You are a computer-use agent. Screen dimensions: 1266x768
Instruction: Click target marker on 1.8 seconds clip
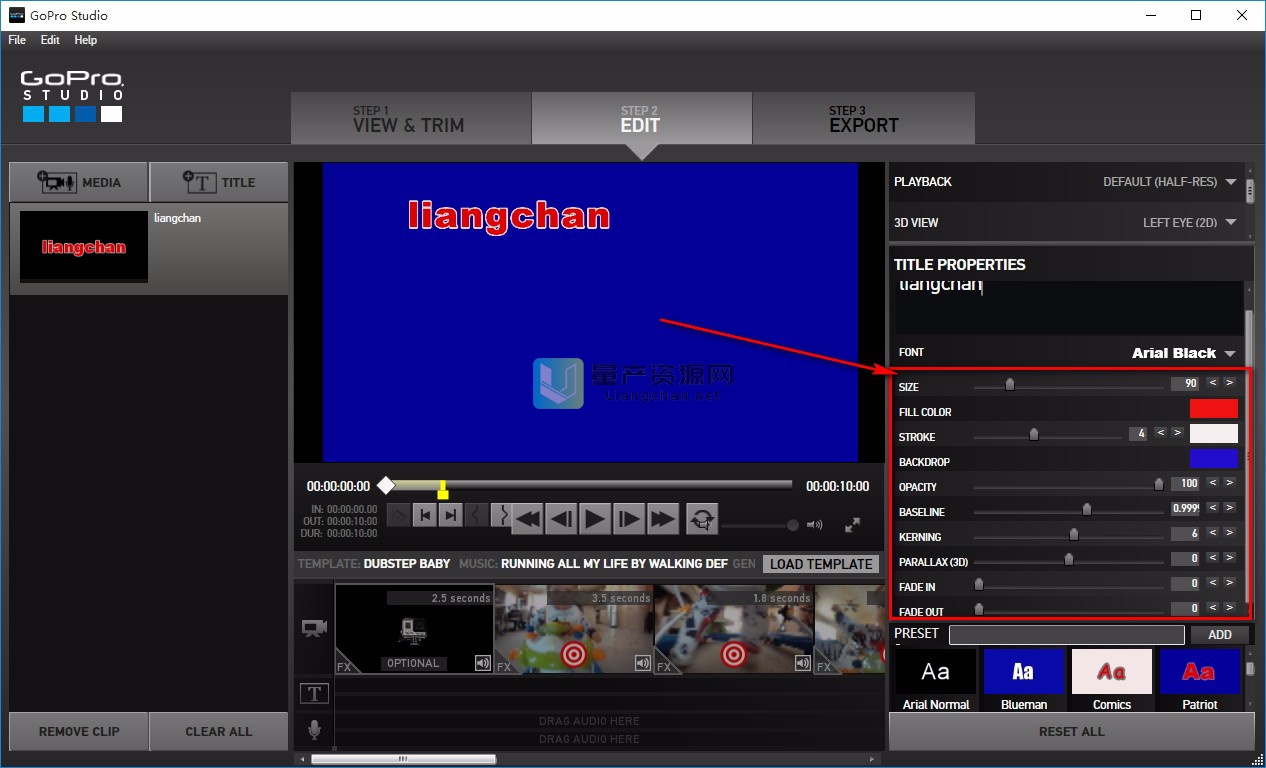tap(733, 654)
